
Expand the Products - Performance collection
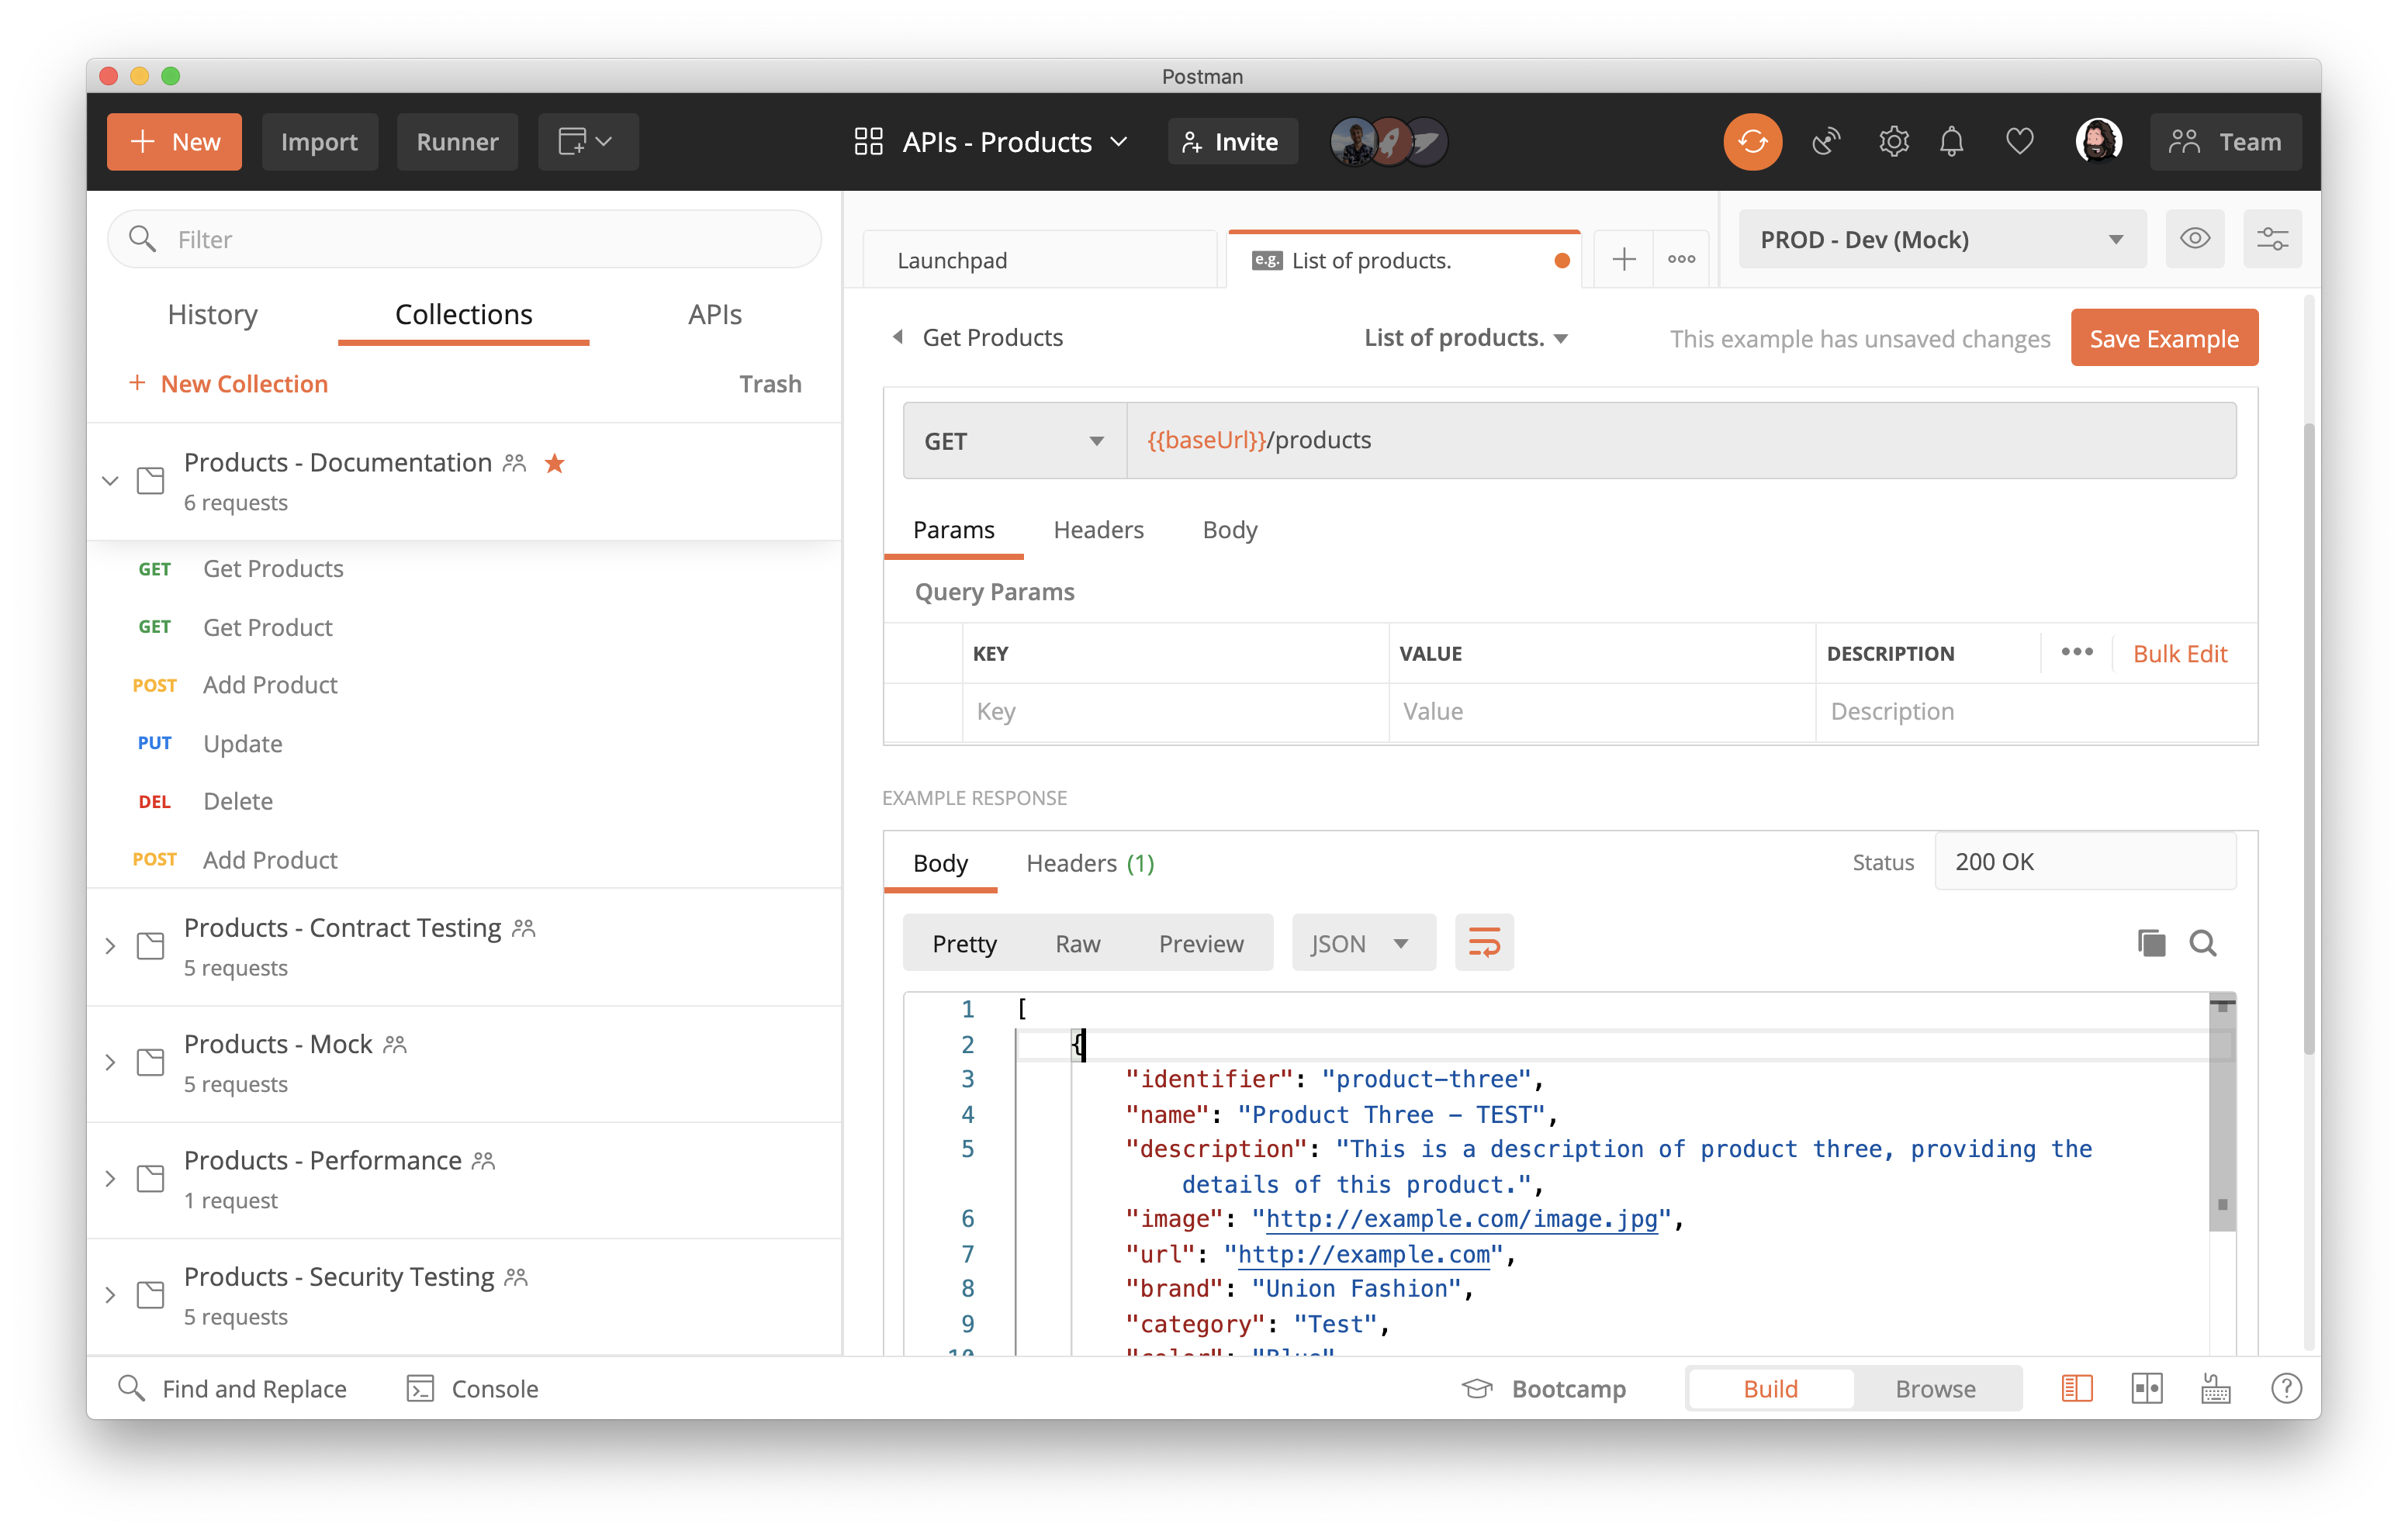click(x=110, y=1178)
